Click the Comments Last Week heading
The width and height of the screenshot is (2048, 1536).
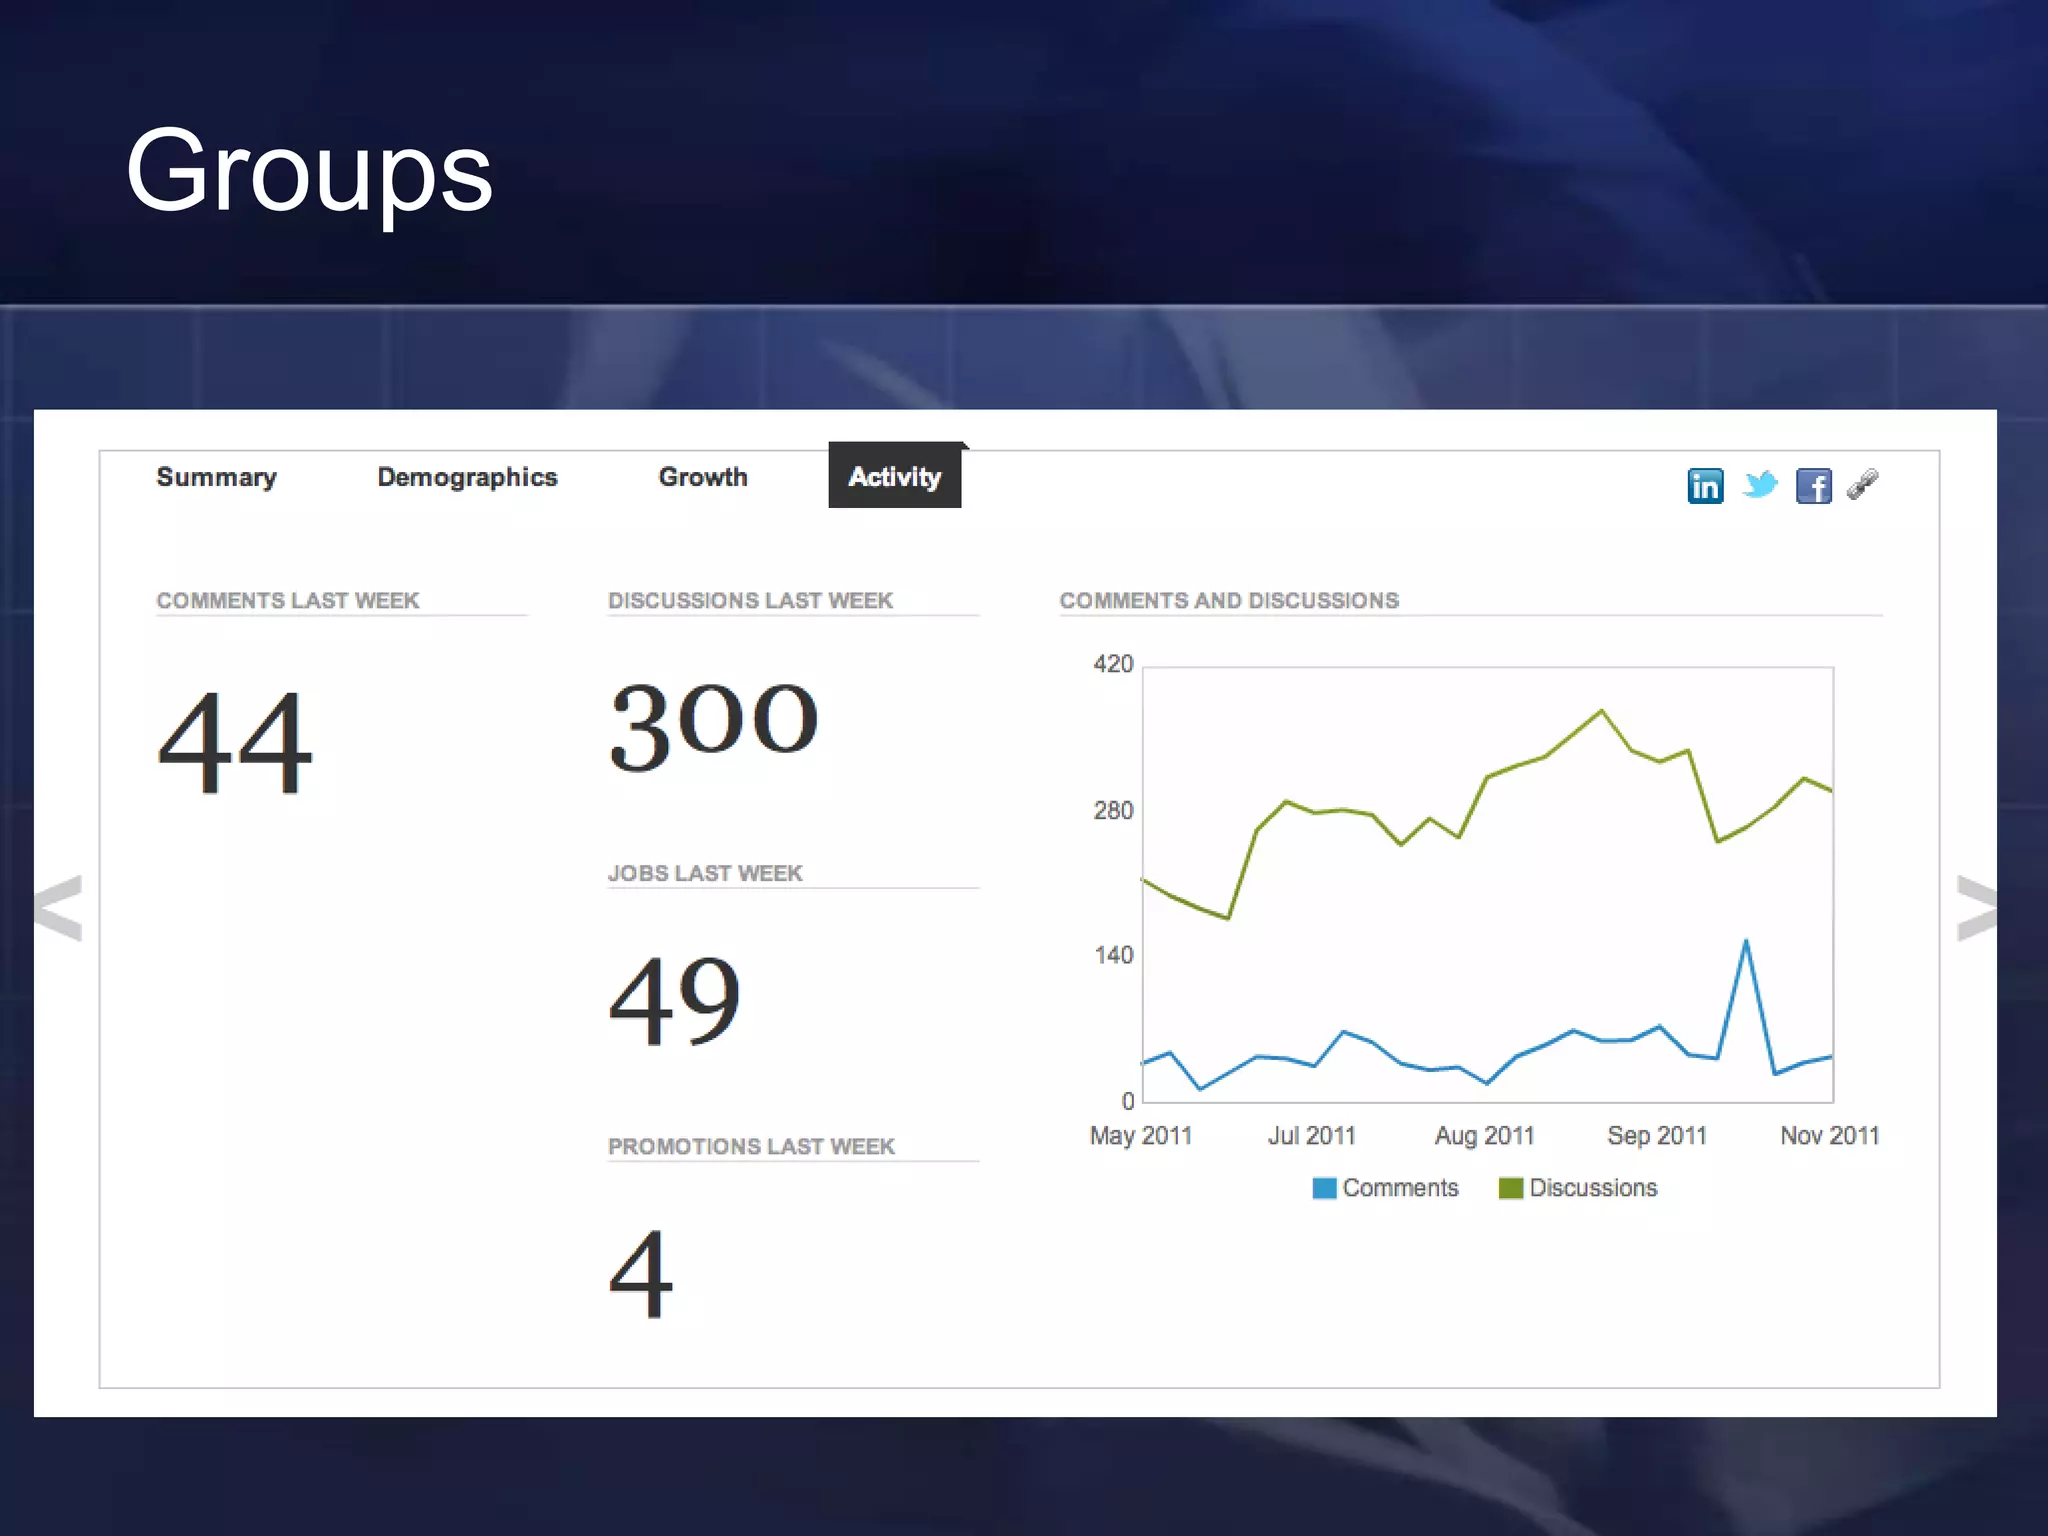(x=288, y=600)
